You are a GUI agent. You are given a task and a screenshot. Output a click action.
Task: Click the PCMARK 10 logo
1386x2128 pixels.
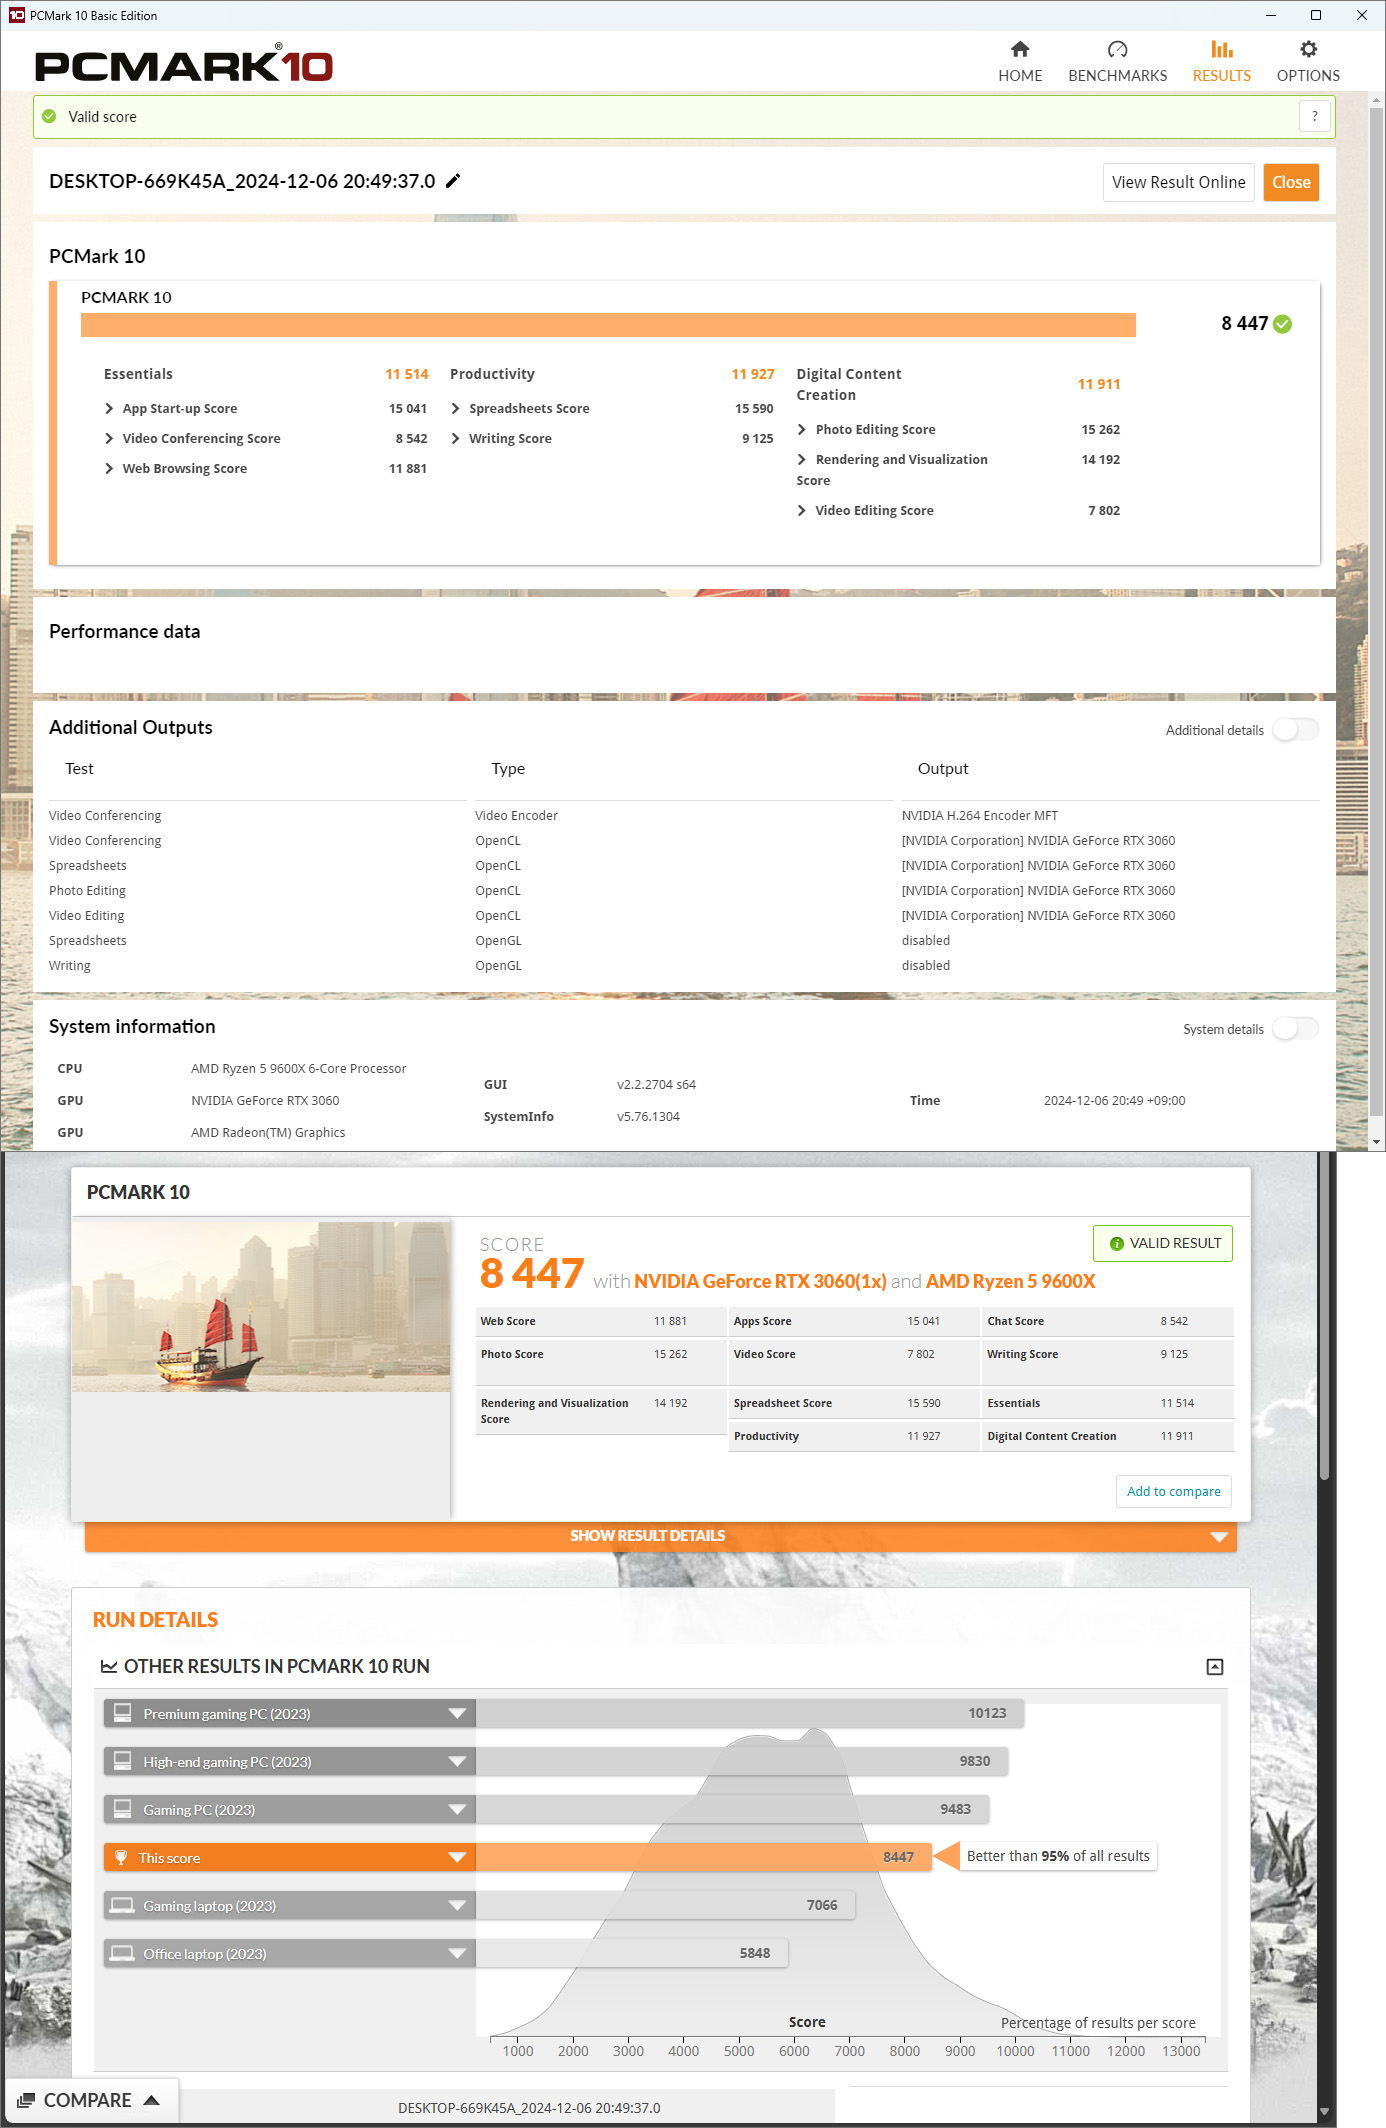(183, 65)
